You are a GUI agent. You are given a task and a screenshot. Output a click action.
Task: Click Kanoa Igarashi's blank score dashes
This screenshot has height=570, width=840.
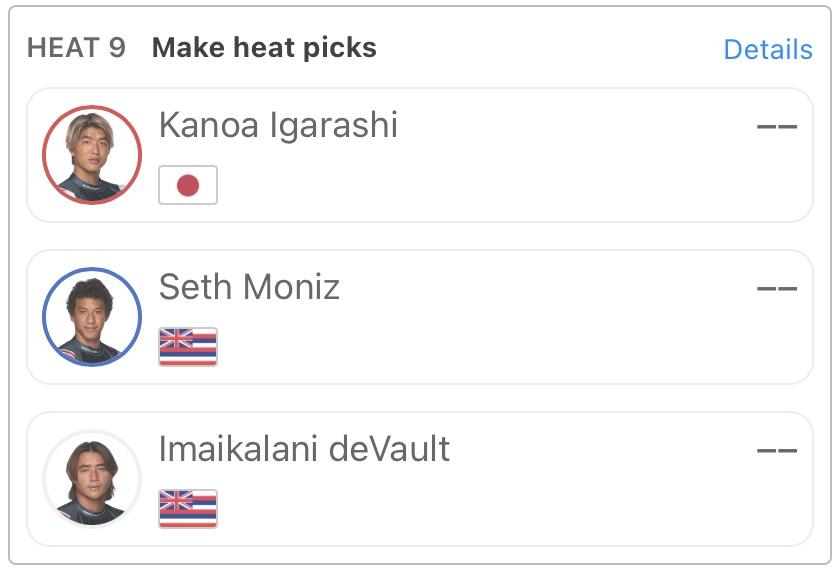[776, 127]
